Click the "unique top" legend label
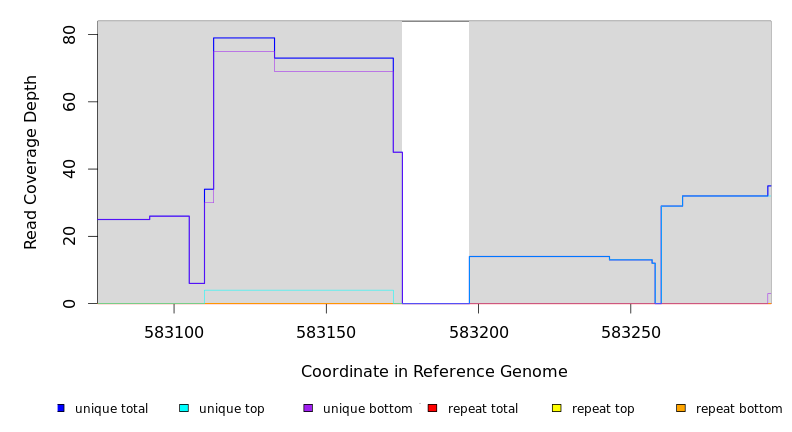The image size is (792, 432). (231, 409)
